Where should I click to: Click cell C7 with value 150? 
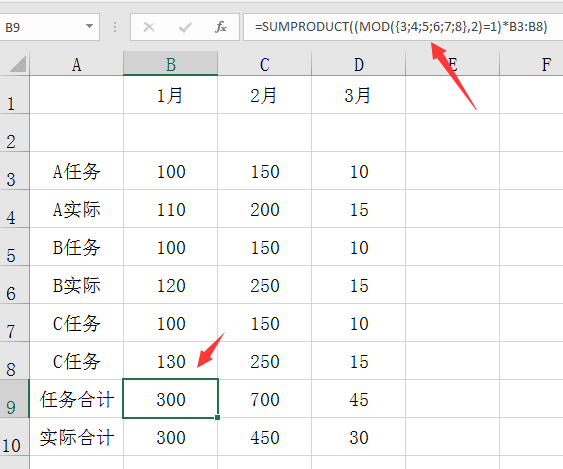[x=265, y=323]
